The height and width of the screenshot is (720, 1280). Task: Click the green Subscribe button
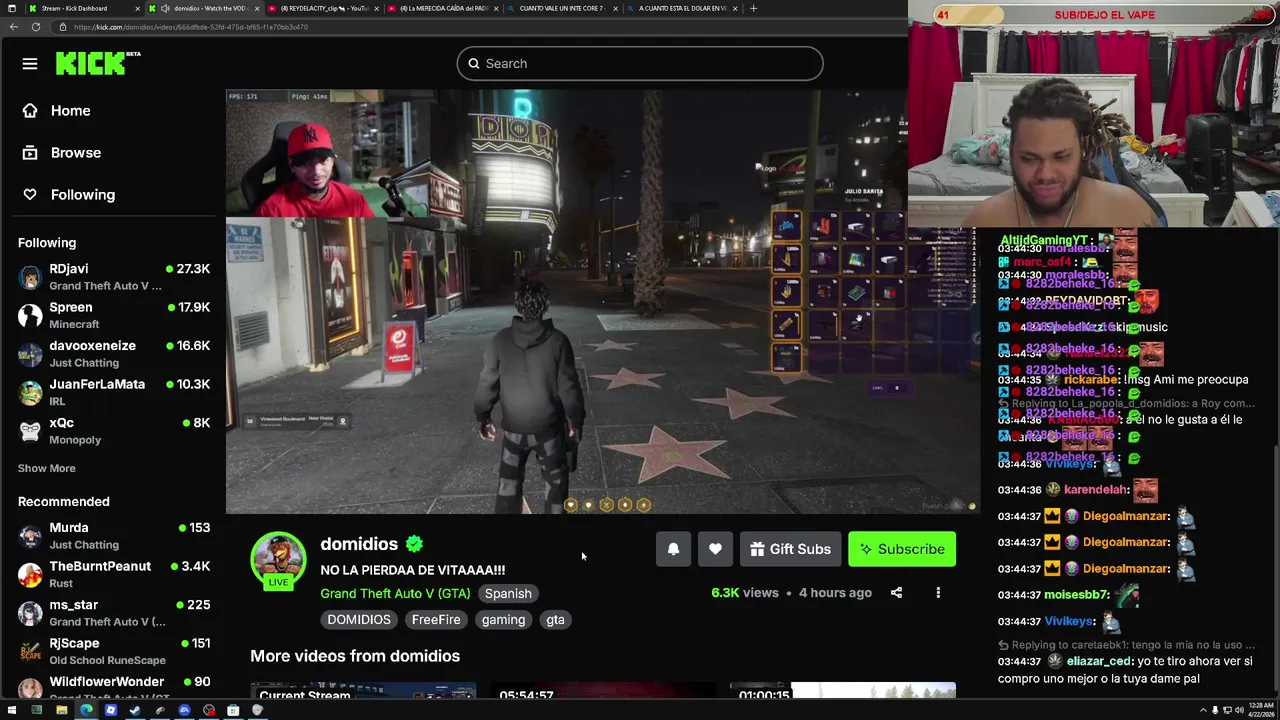click(x=902, y=549)
